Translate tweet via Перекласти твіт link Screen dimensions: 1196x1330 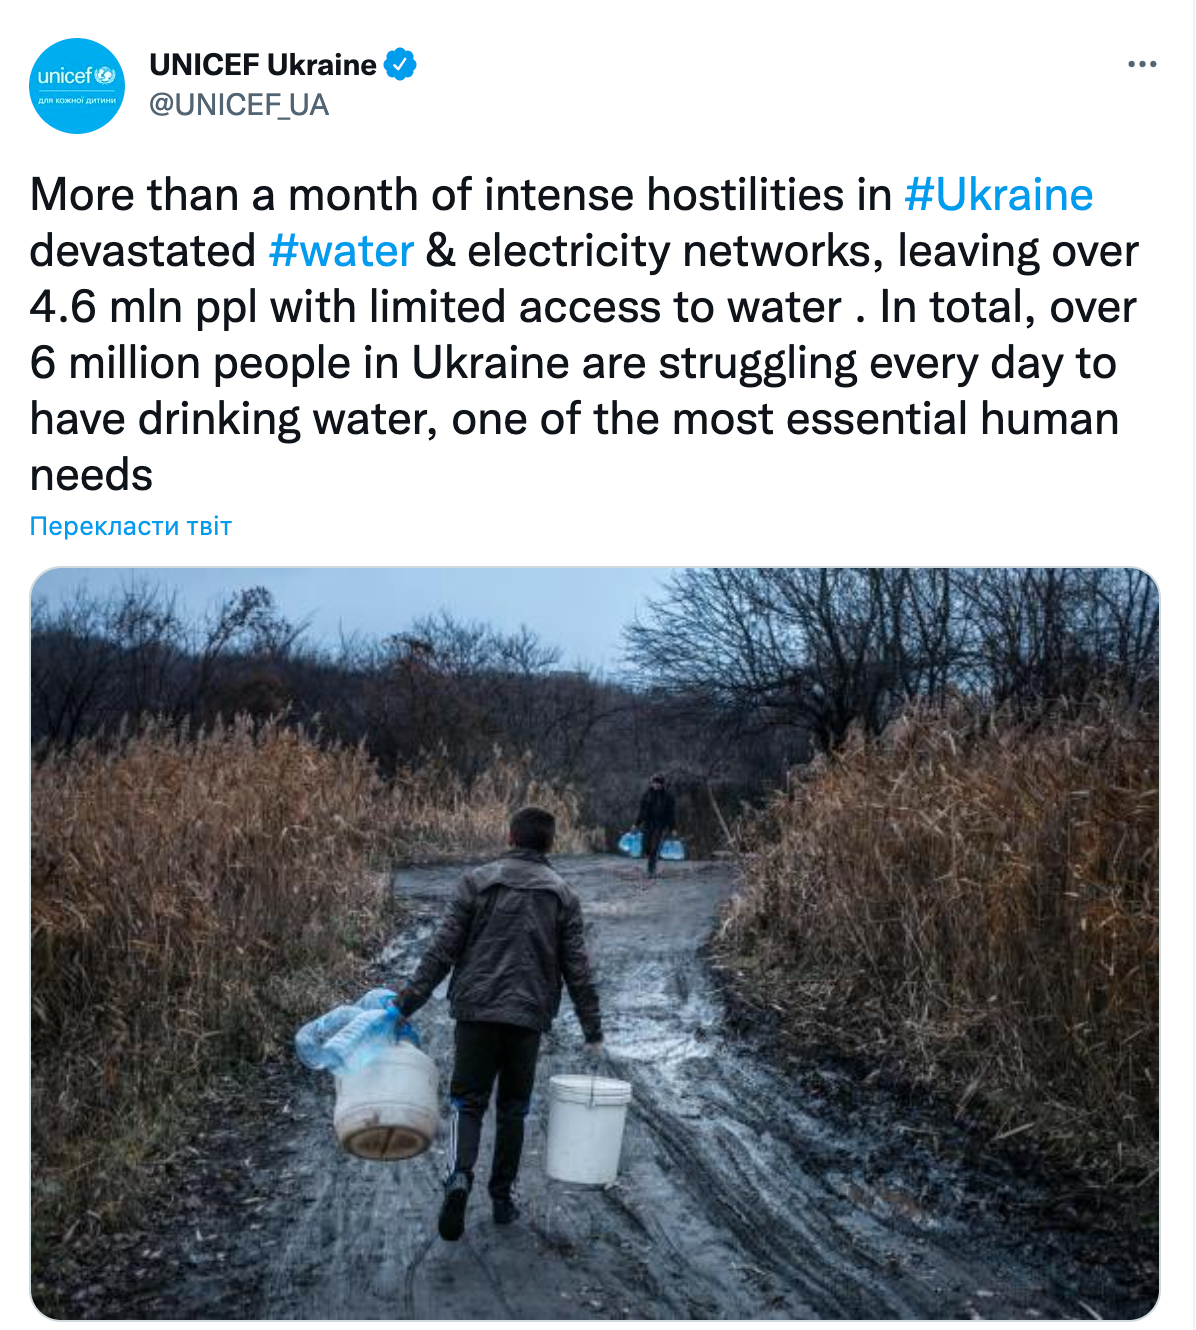tap(131, 526)
